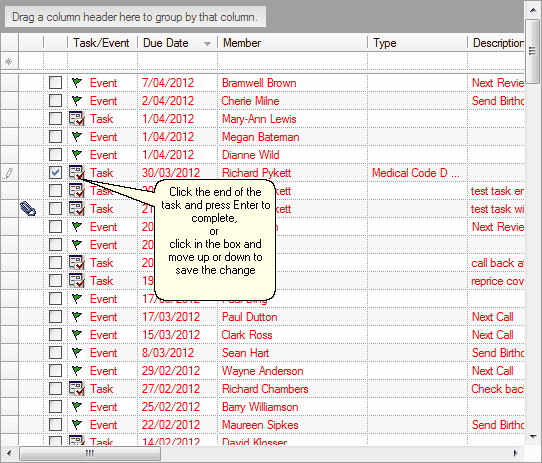Sort by the Member column header
542x463 pixels.
coord(292,43)
